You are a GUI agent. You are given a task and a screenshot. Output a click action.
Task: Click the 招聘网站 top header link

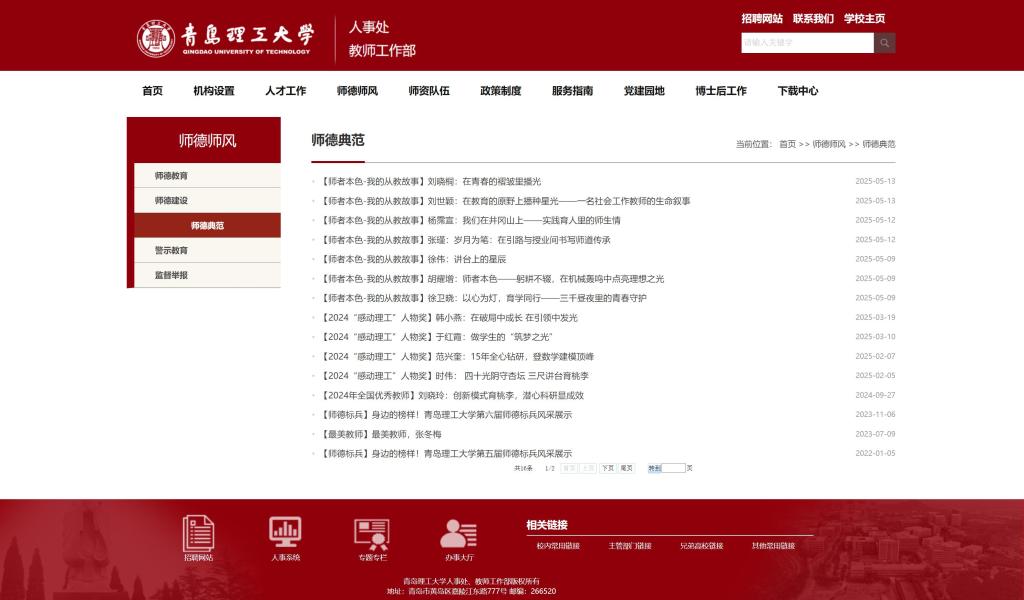click(x=761, y=18)
